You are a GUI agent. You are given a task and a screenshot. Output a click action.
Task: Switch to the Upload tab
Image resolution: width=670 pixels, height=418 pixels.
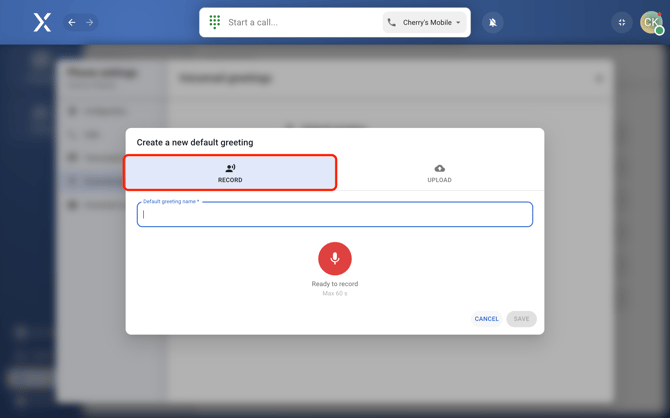point(439,173)
